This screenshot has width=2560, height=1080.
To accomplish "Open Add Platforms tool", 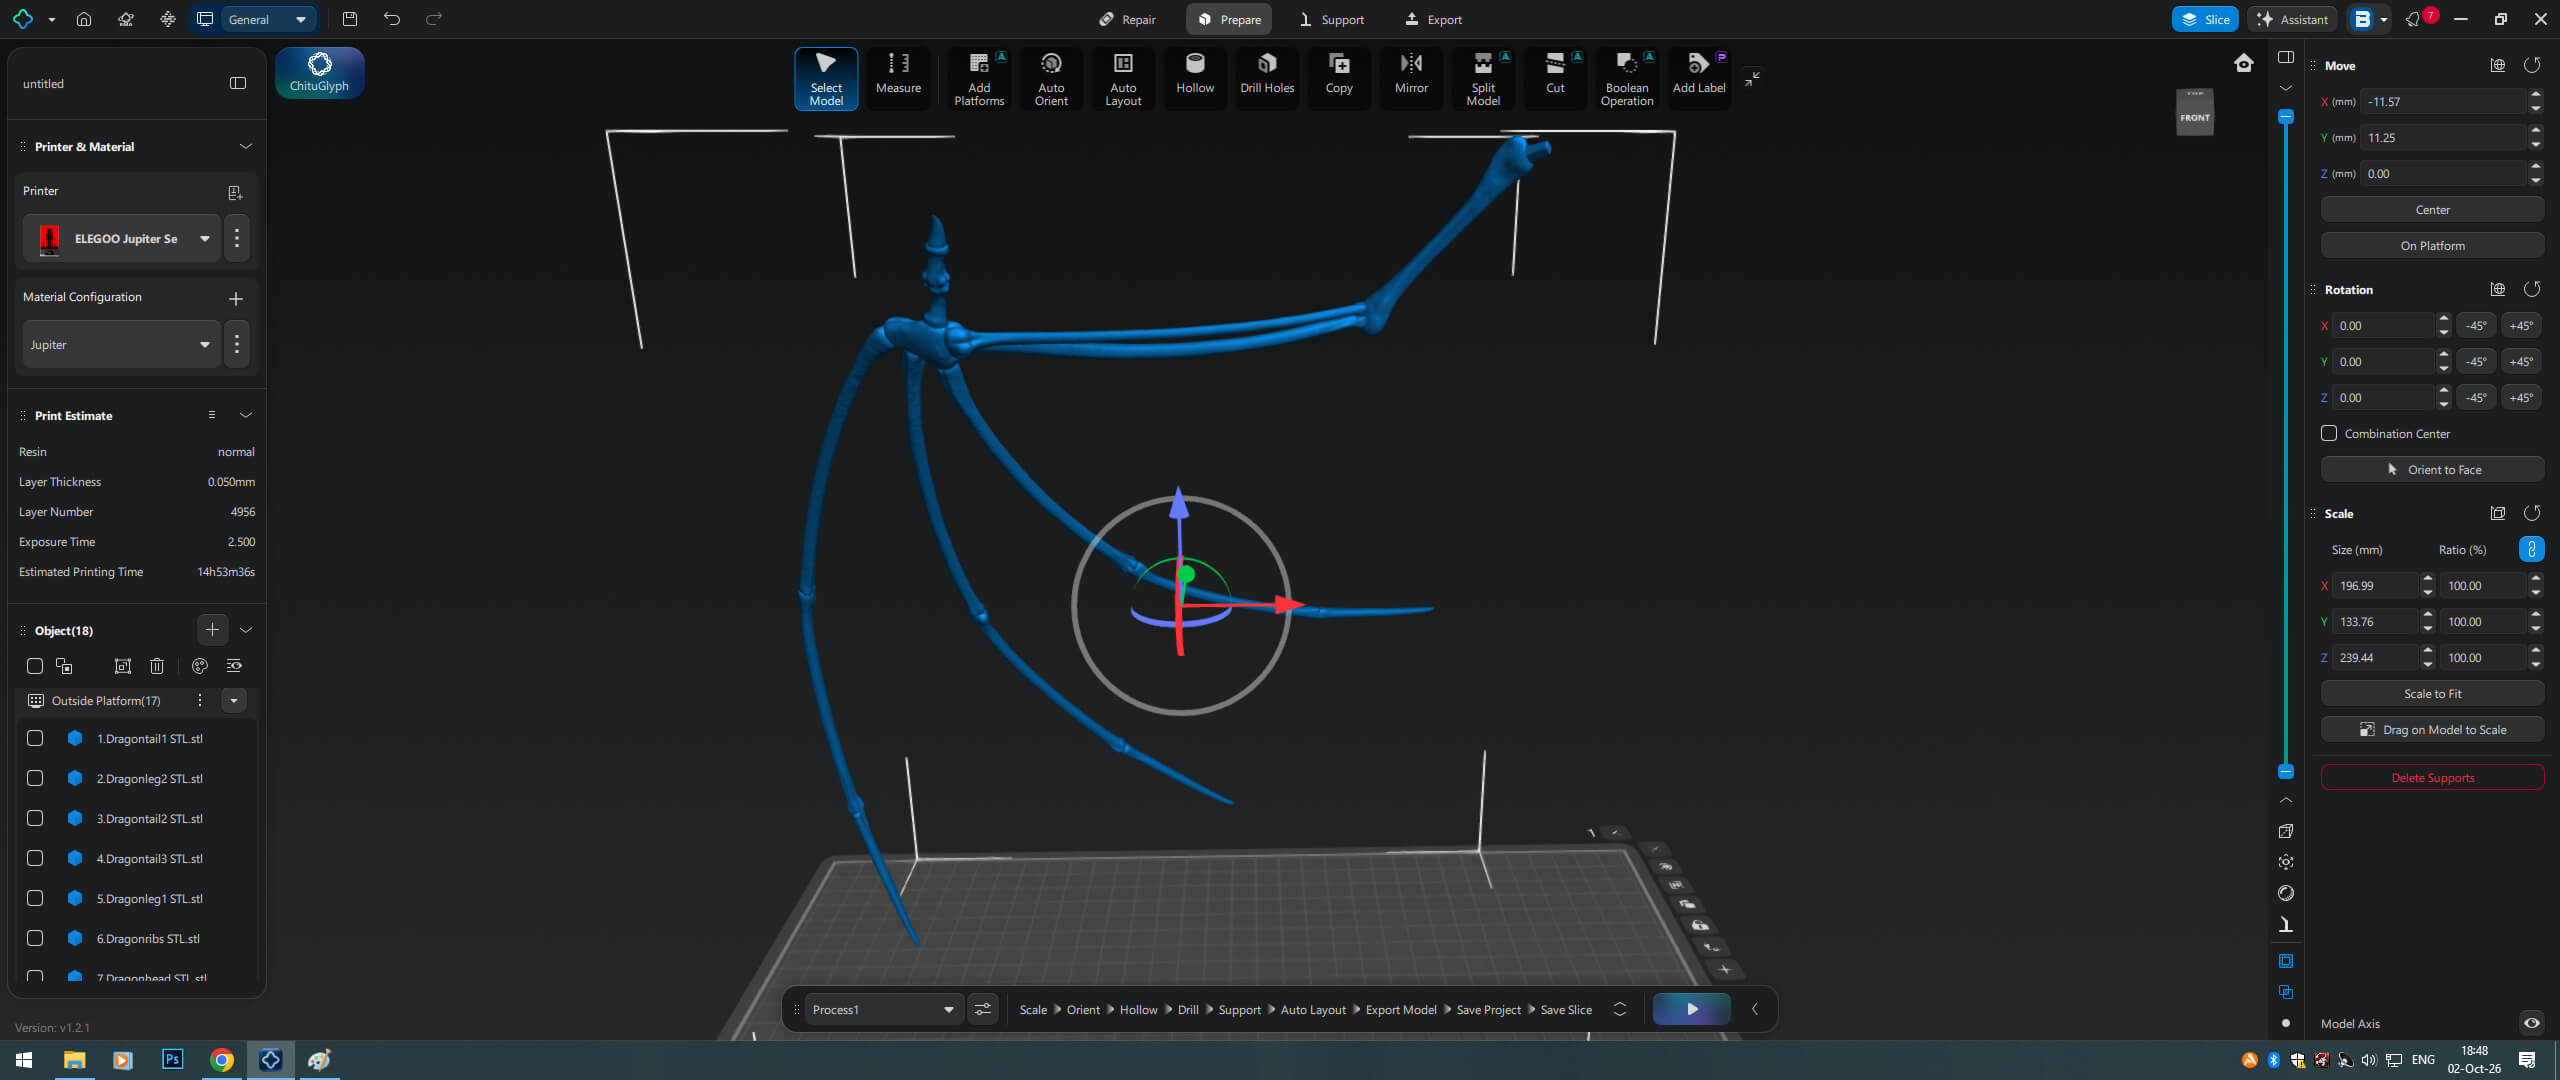I will 979,77.
